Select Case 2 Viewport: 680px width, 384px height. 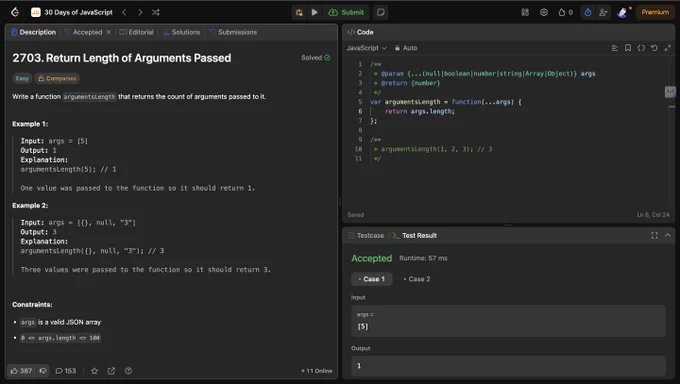click(x=417, y=279)
